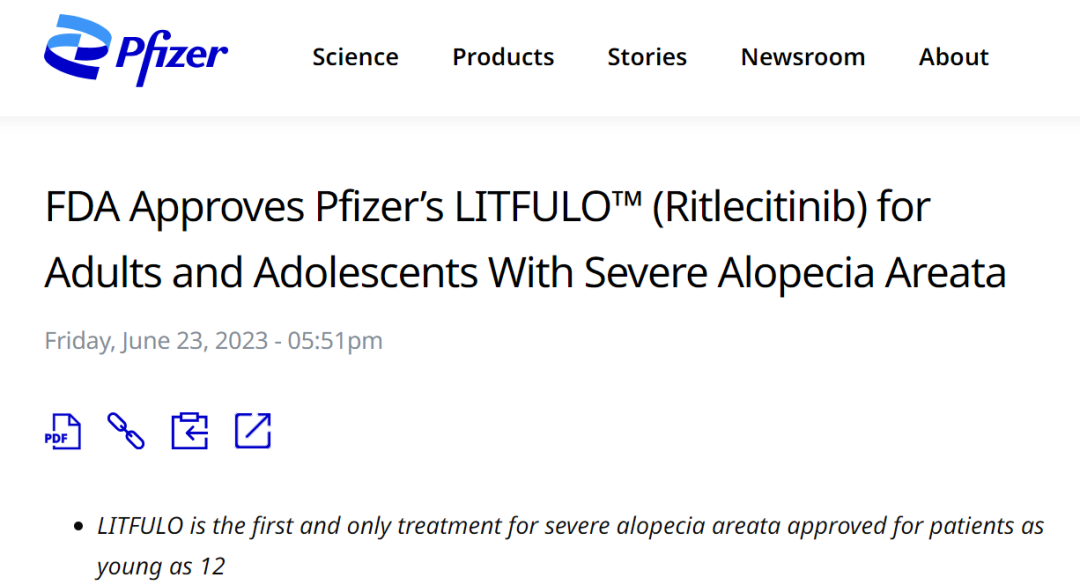Click the clipboard import icon
This screenshot has height=585, width=1080.
click(x=189, y=431)
